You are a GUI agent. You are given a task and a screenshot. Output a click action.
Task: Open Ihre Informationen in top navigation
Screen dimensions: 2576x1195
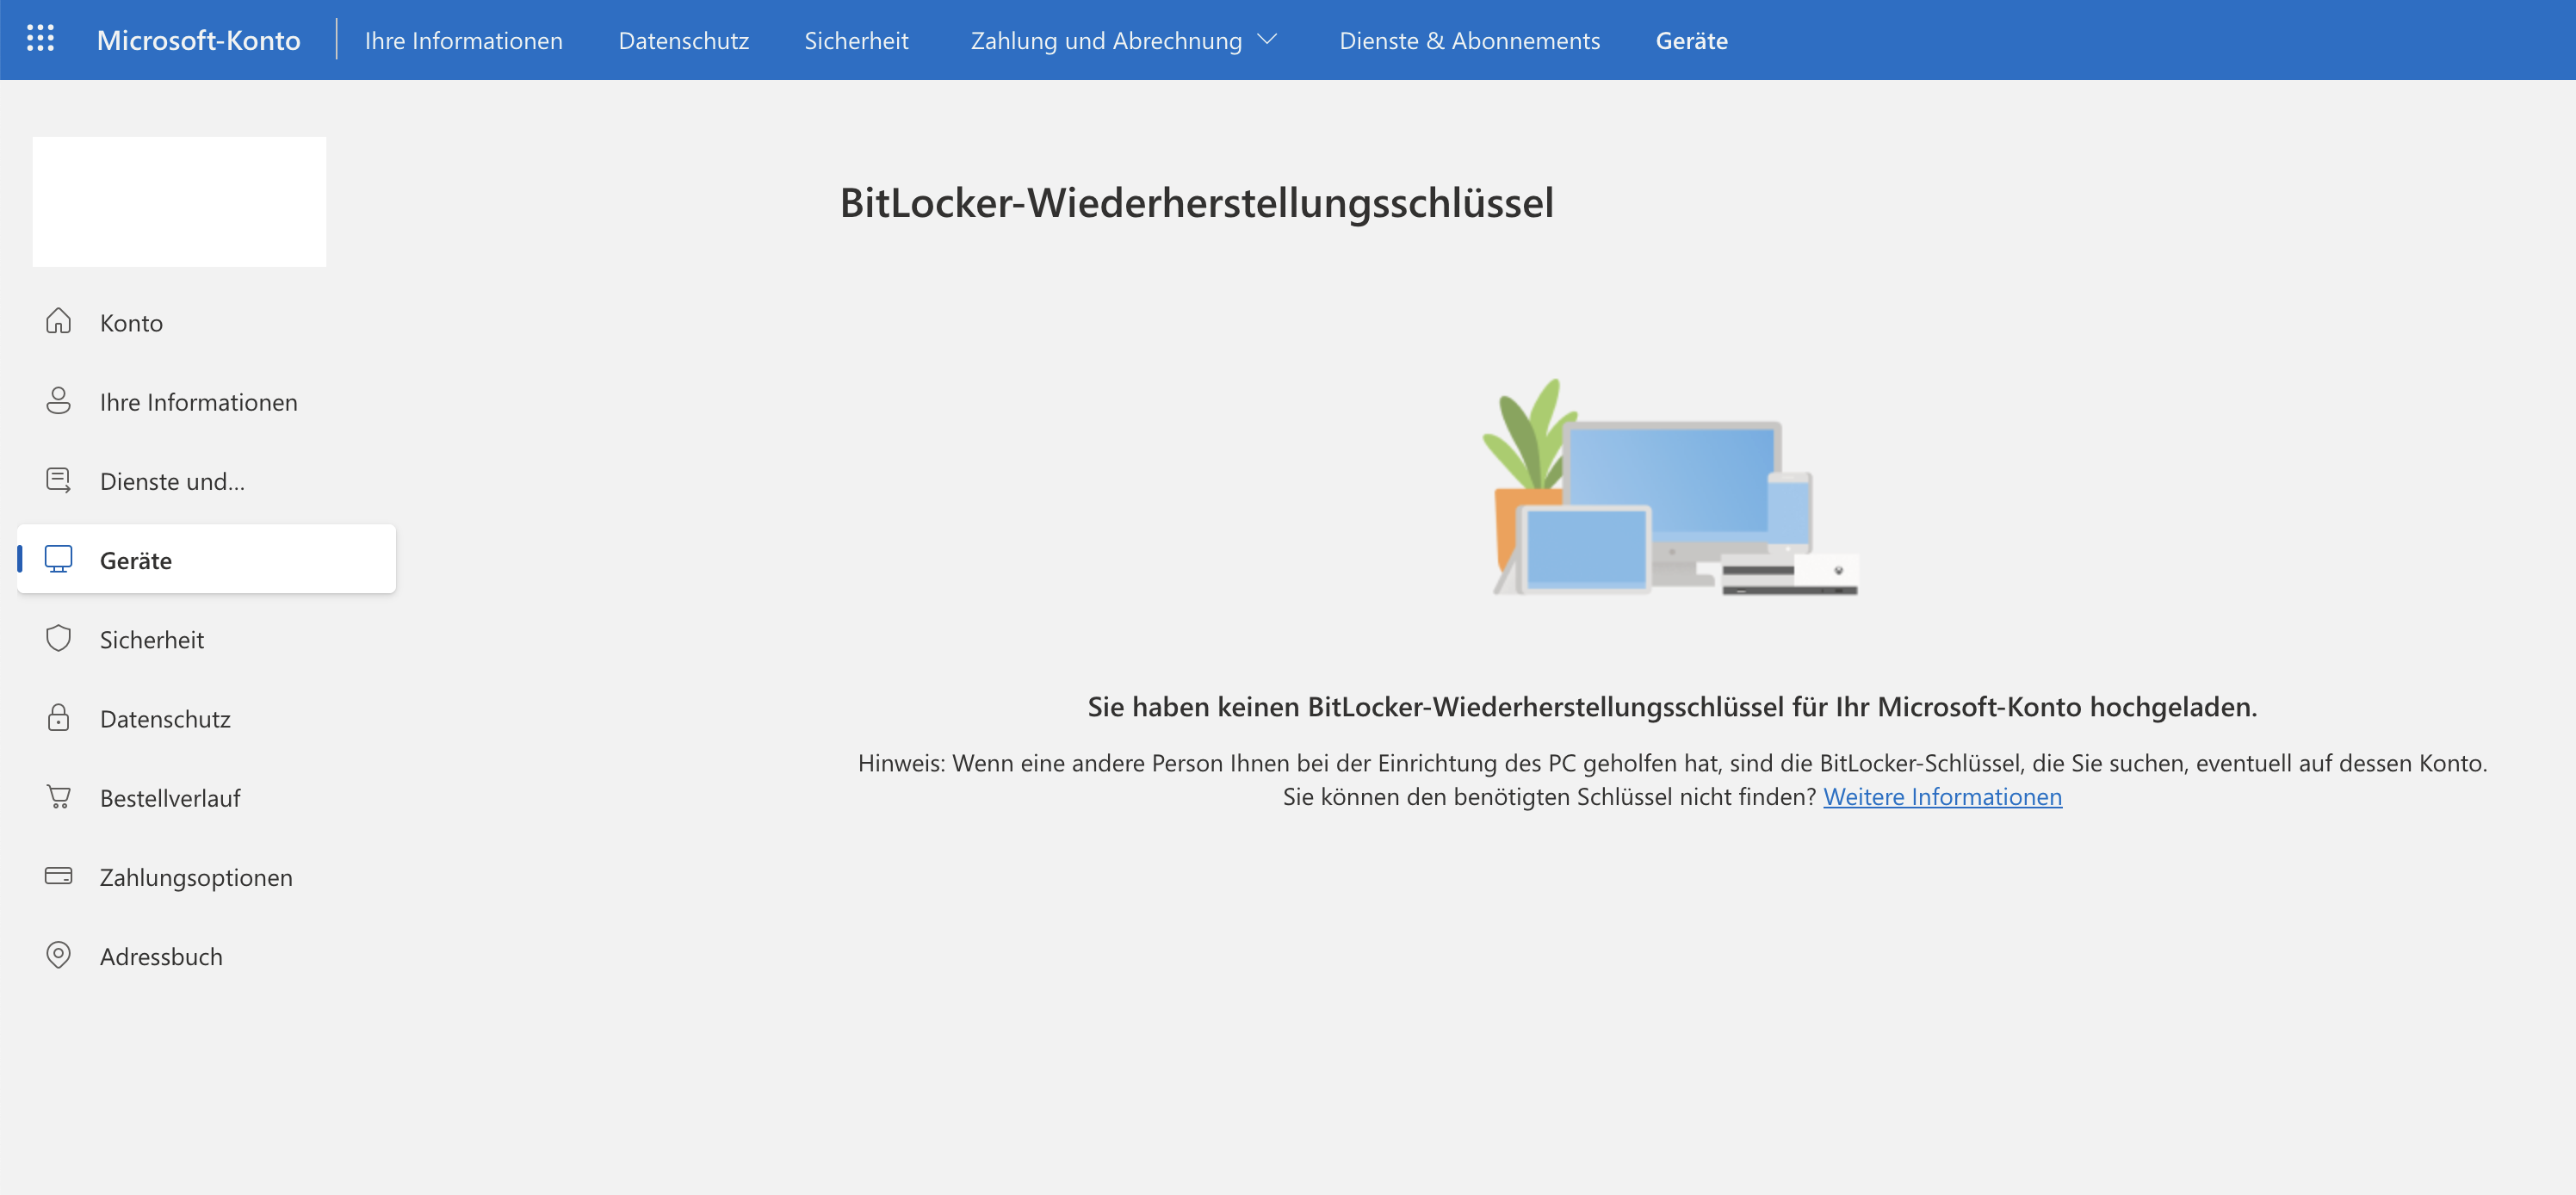(x=463, y=41)
